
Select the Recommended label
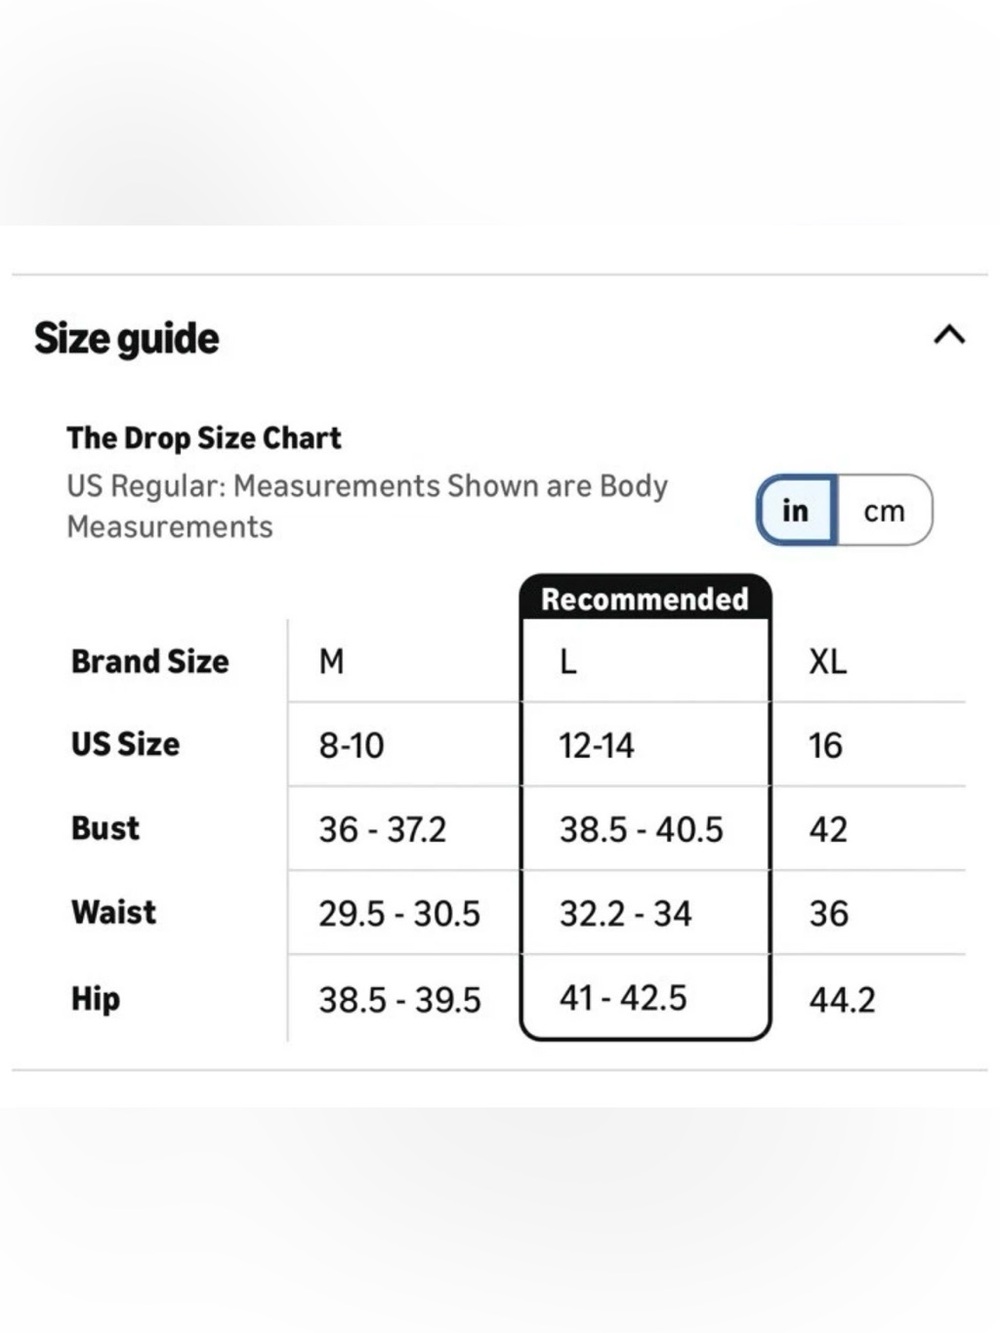point(645,598)
